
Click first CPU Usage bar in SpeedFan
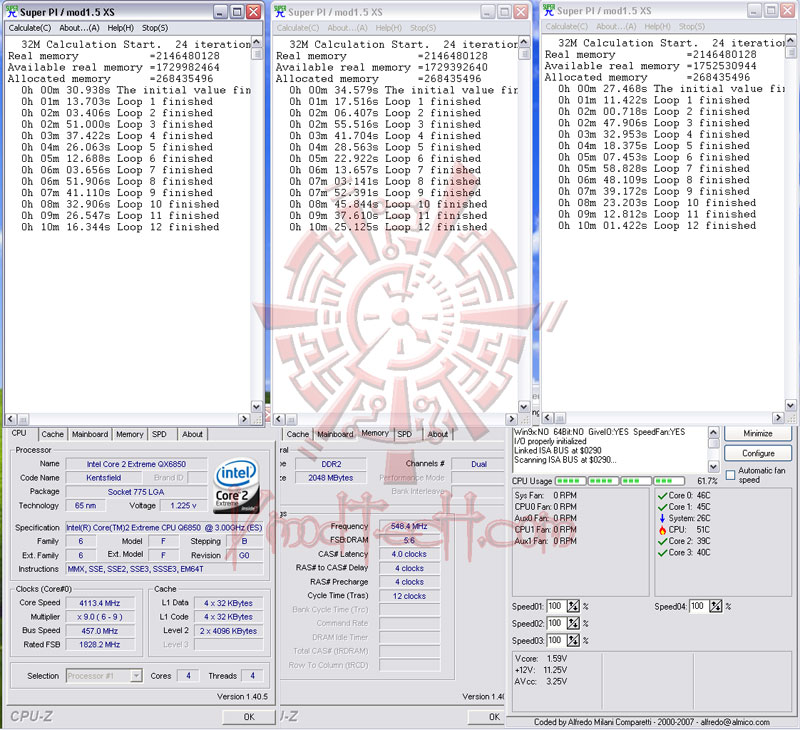[570, 481]
